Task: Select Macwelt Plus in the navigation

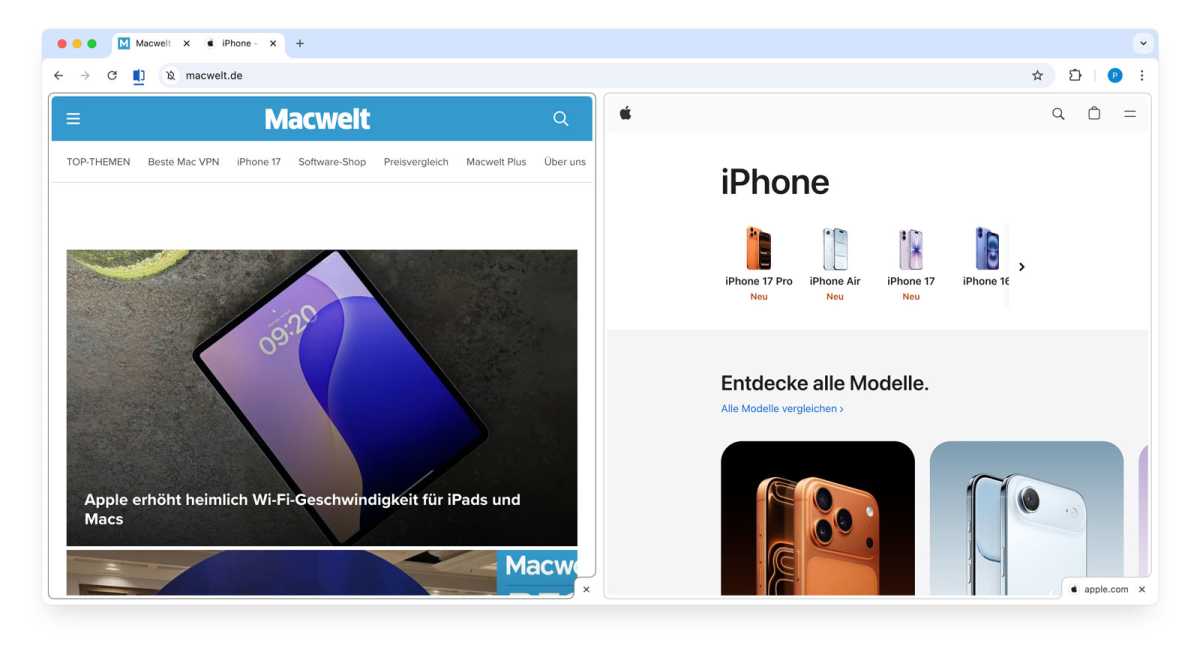Action: coord(495,161)
